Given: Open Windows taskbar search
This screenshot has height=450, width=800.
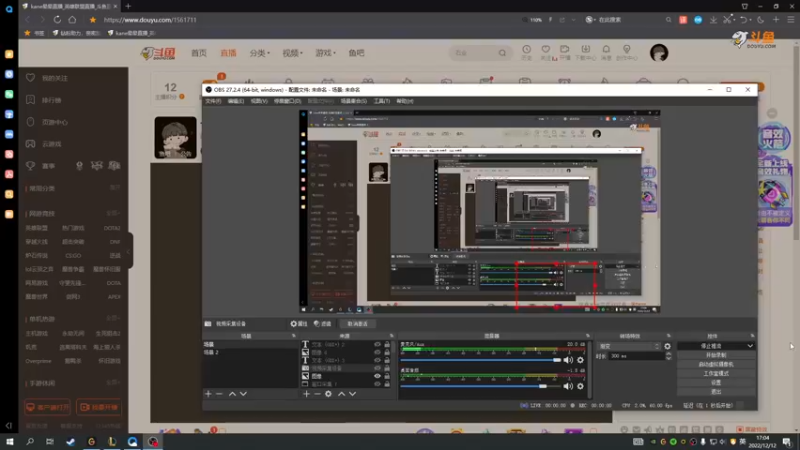Looking at the screenshot, I should pyautogui.click(x=30, y=442).
